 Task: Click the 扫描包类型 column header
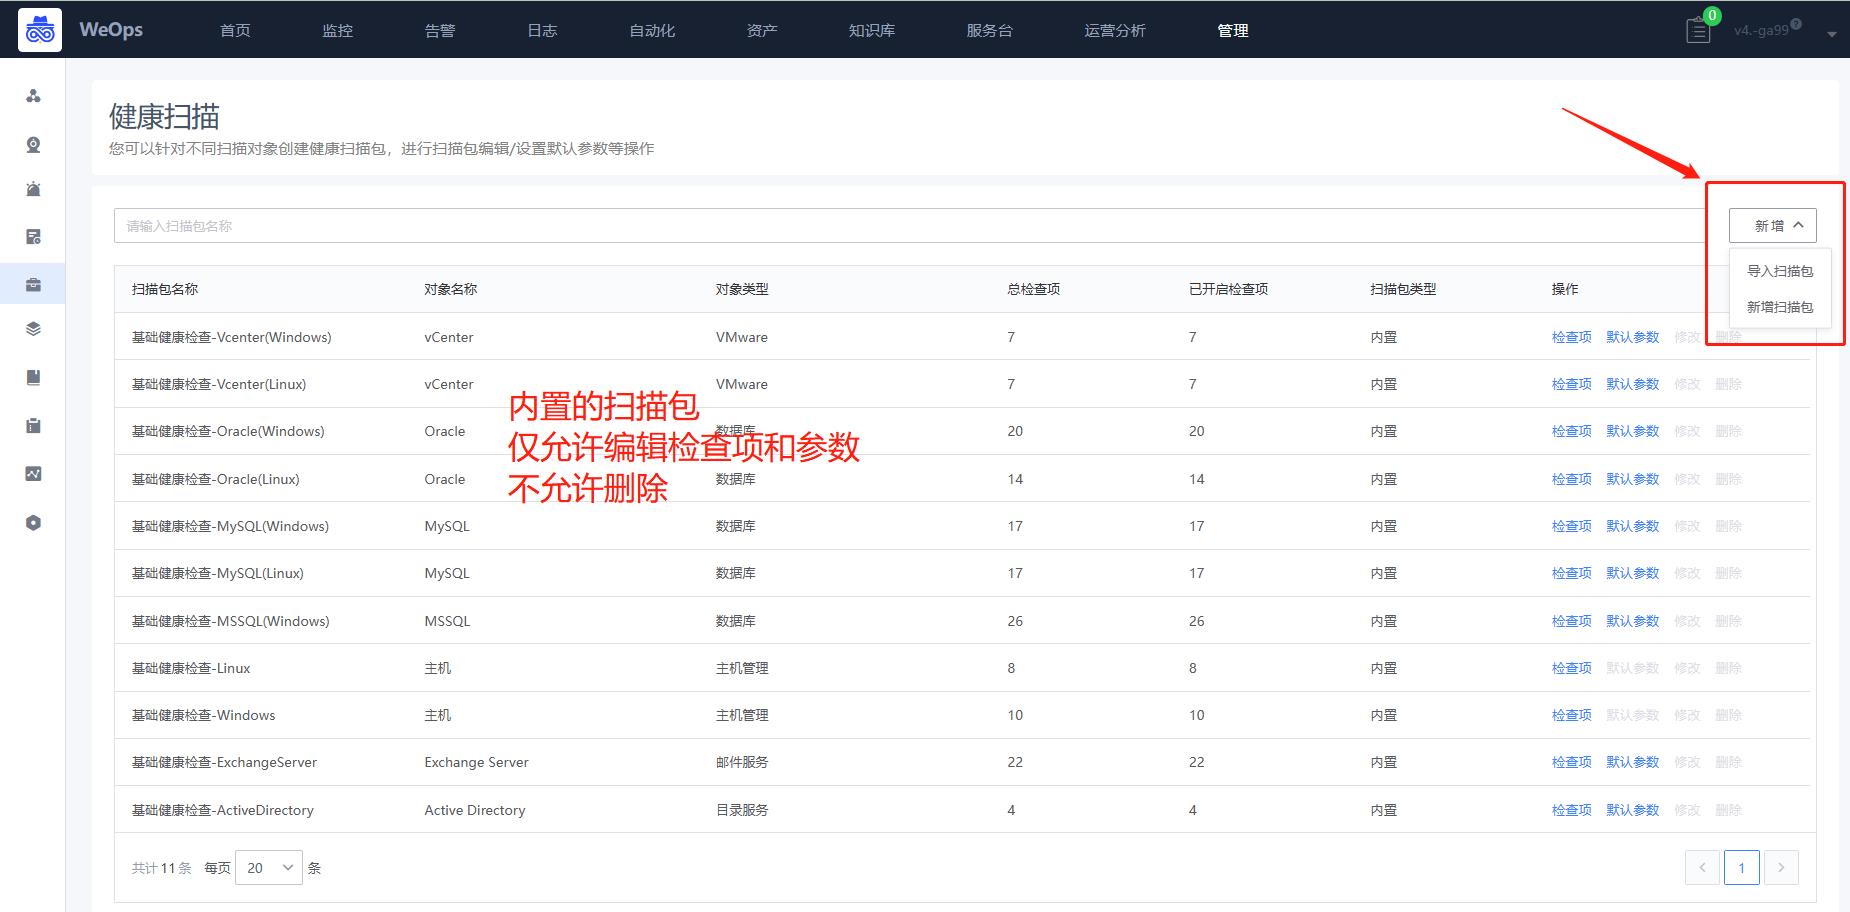(x=1403, y=289)
